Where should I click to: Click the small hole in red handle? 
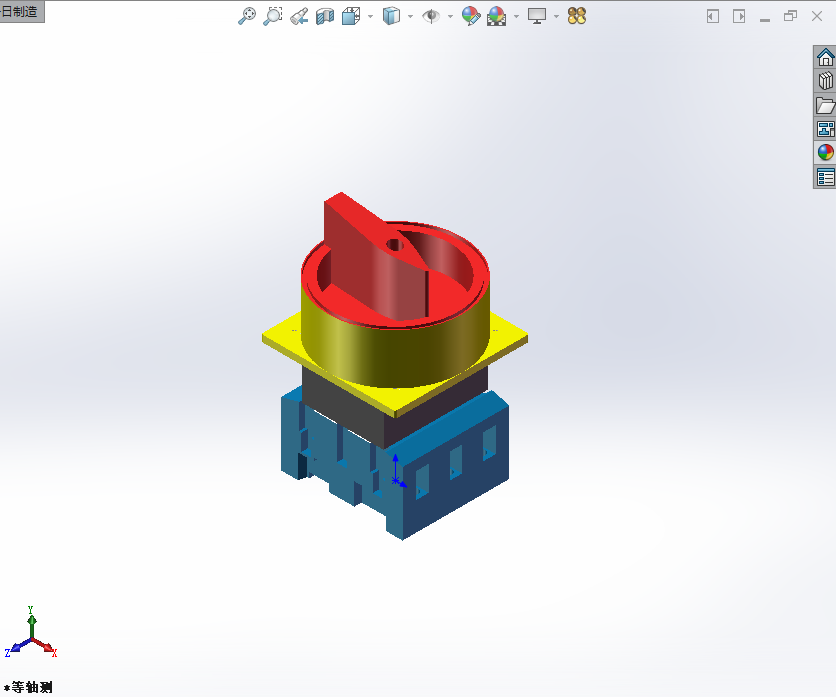[x=395, y=245]
